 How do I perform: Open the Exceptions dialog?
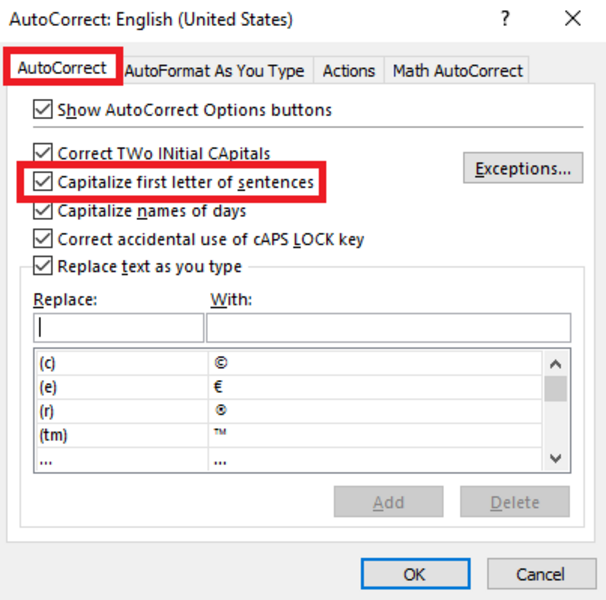pyautogui.click(x=523, y=168)
